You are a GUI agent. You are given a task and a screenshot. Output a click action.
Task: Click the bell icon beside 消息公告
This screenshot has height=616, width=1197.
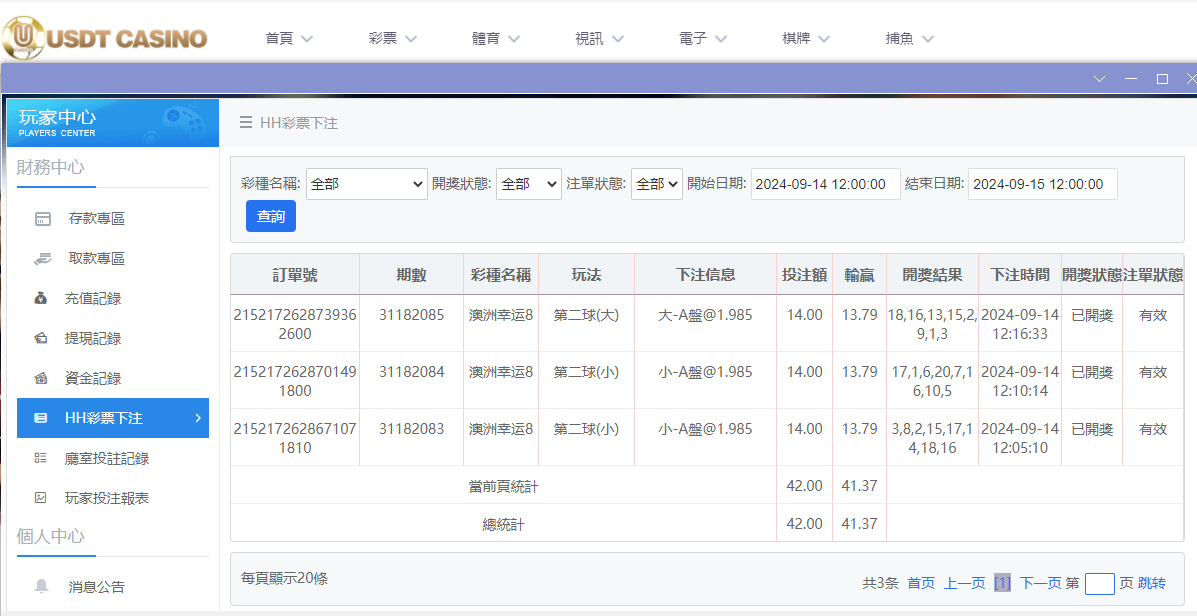(41, 587)
